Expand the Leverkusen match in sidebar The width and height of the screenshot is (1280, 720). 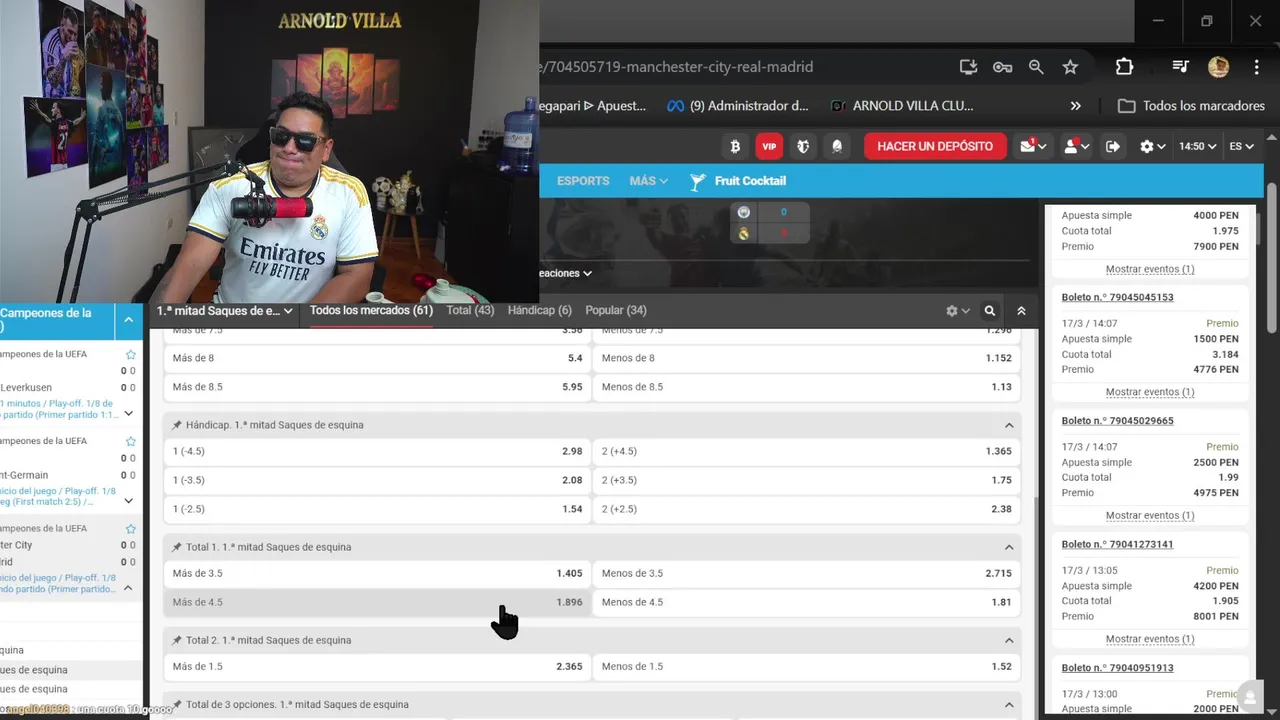coord(128,413)
